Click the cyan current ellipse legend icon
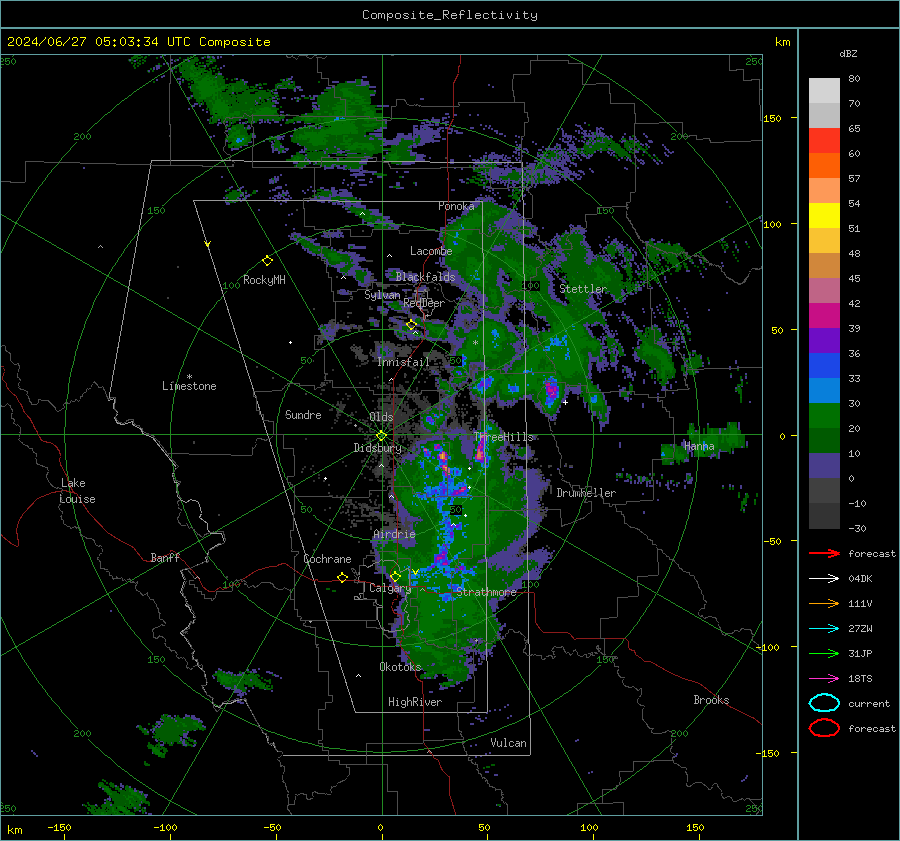This screenshot has width=900, height=841. click(824, 703)
